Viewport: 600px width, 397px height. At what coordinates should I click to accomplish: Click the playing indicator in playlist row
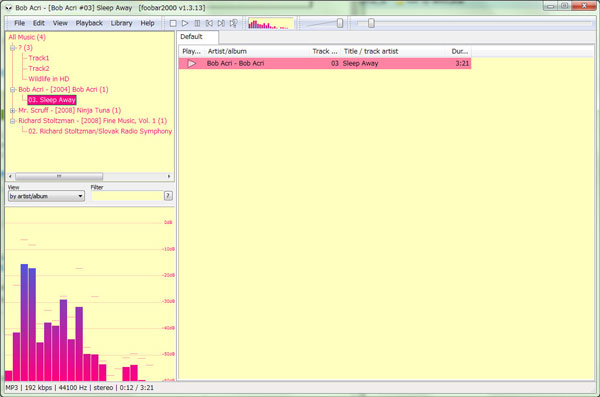[191, 64]
